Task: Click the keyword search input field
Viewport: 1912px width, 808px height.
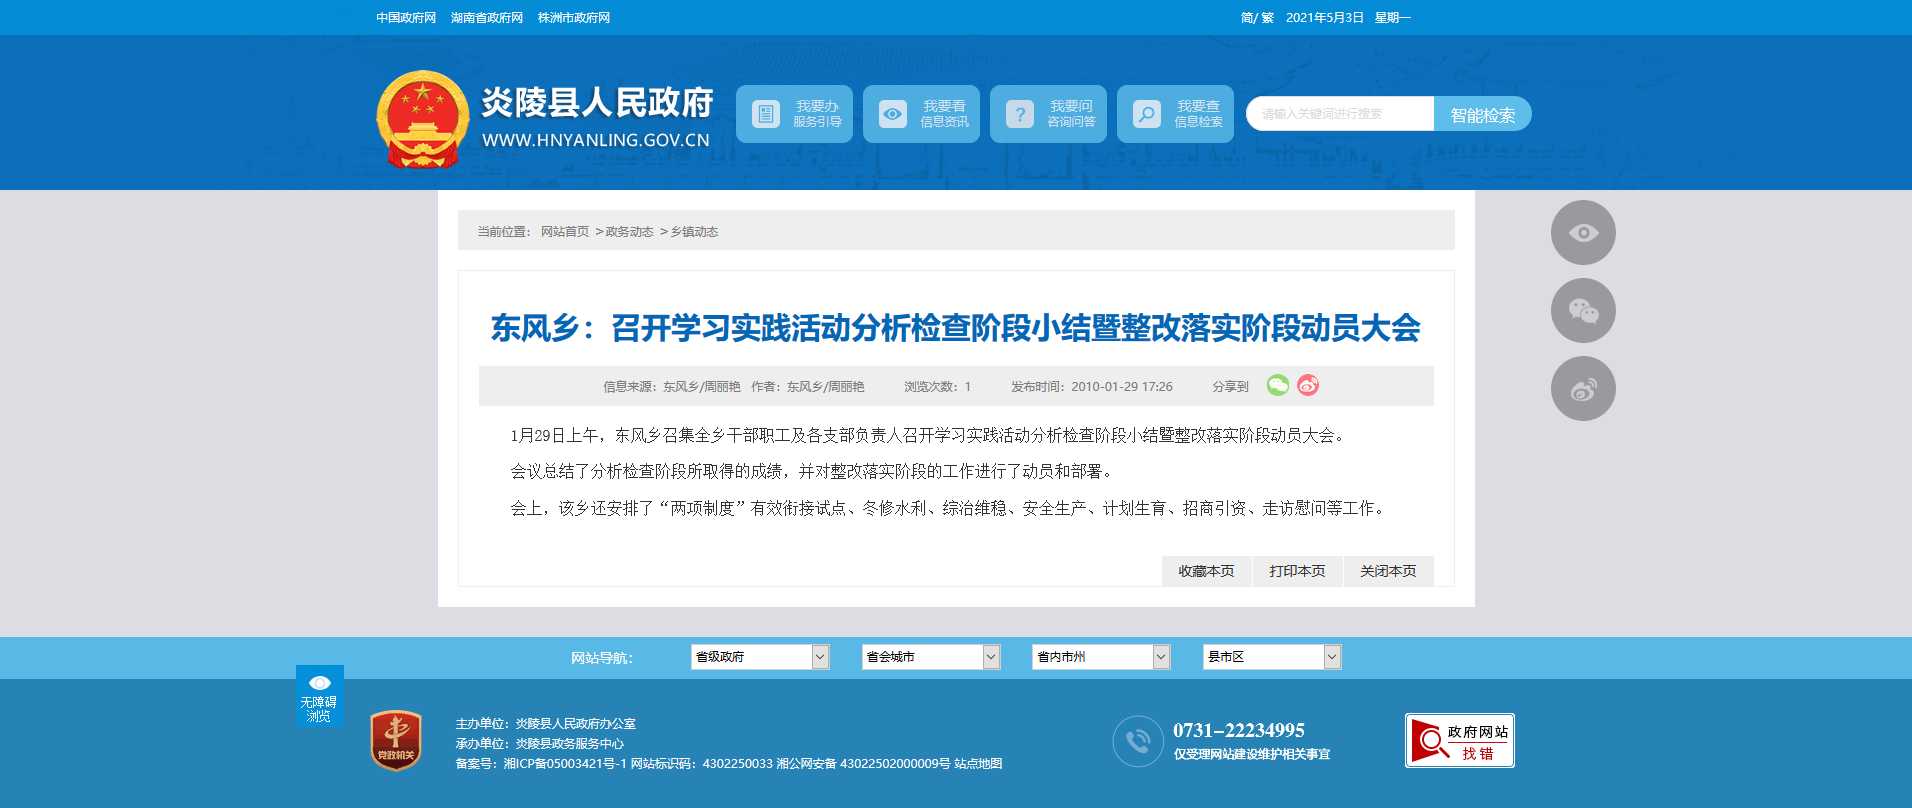Action: 1339,114
